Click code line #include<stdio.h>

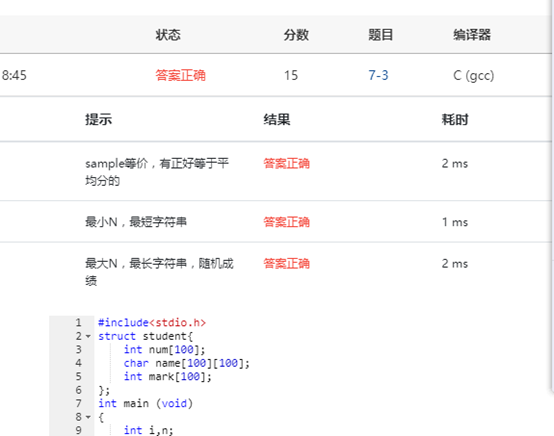click(x=152, y=323)
